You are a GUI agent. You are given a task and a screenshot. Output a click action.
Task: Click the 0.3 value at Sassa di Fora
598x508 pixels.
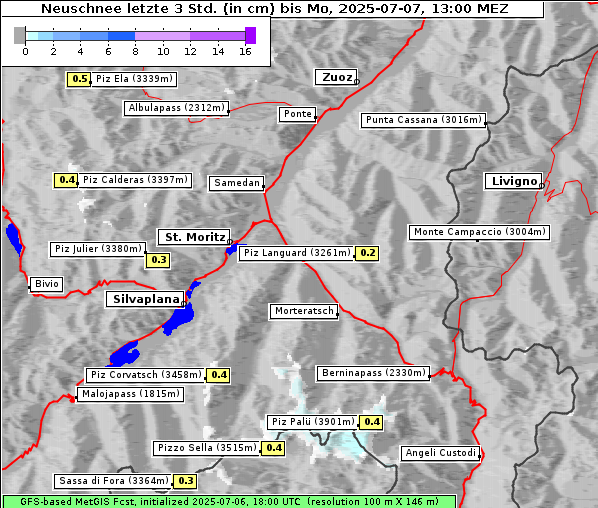tap(185, 481)
